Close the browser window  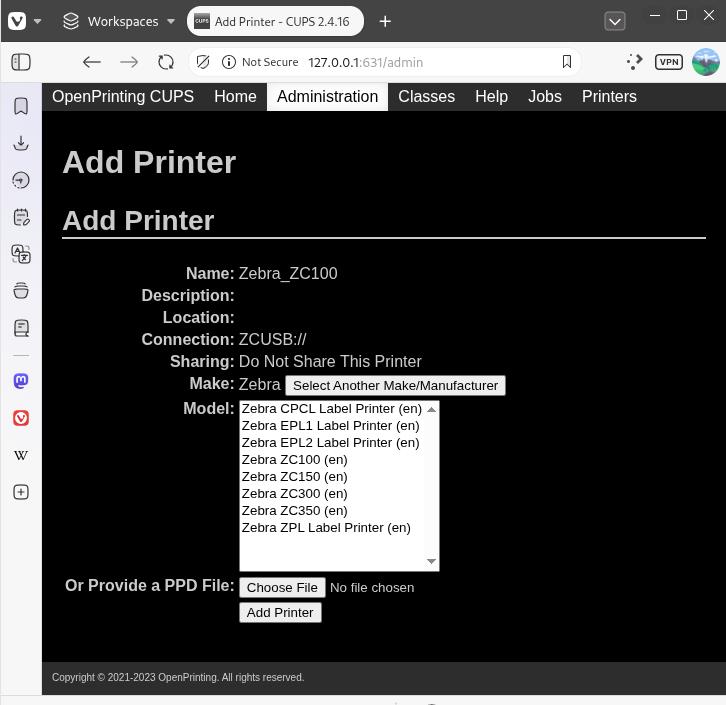point(708,15)
